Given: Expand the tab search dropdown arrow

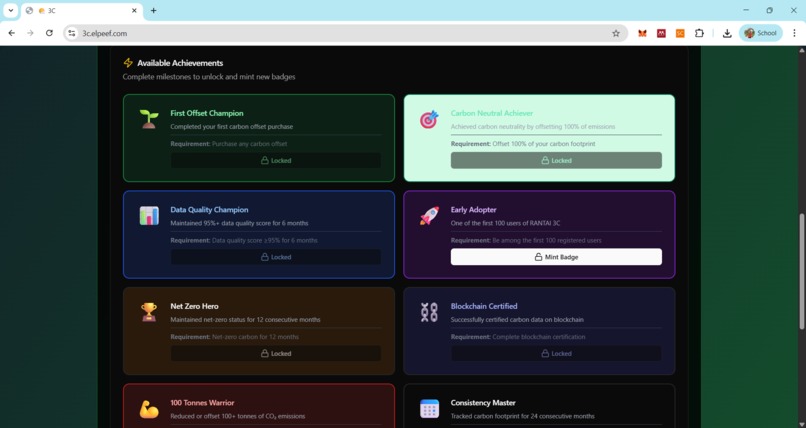Looking at the screenshot, I should [10, 10].
